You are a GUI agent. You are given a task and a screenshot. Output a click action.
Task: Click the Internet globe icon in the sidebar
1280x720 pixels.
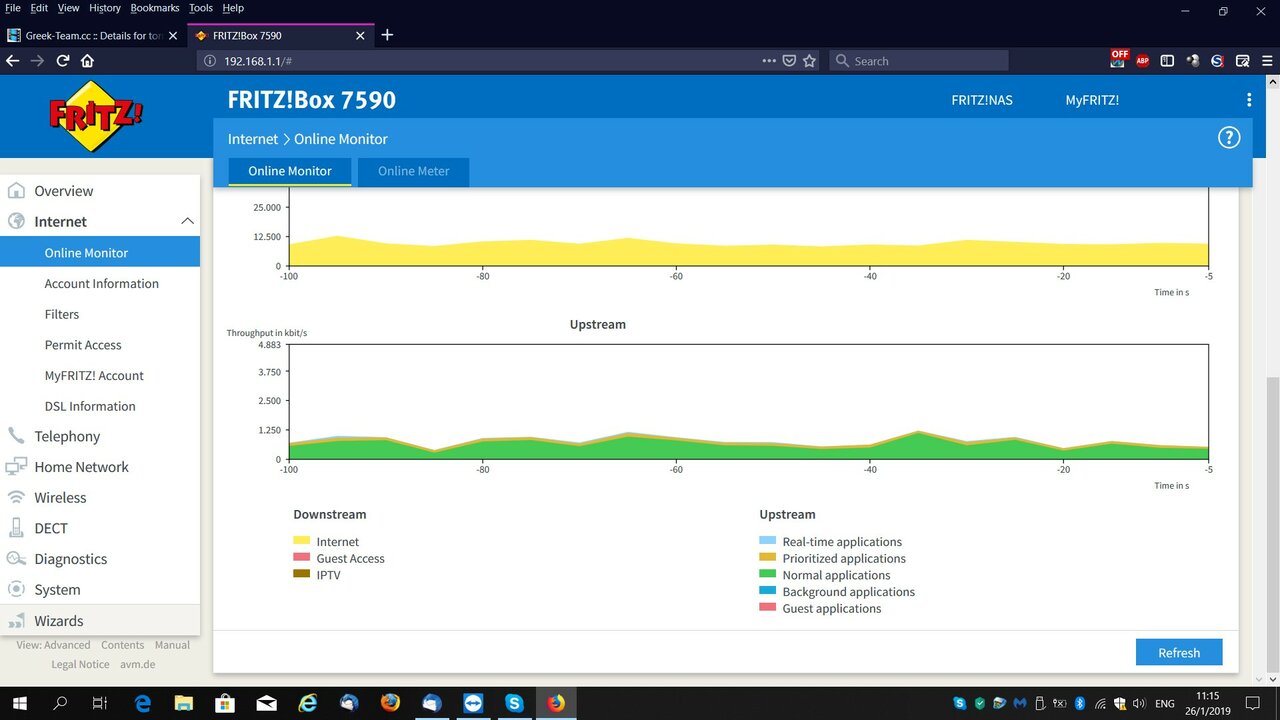pos(16,222)
